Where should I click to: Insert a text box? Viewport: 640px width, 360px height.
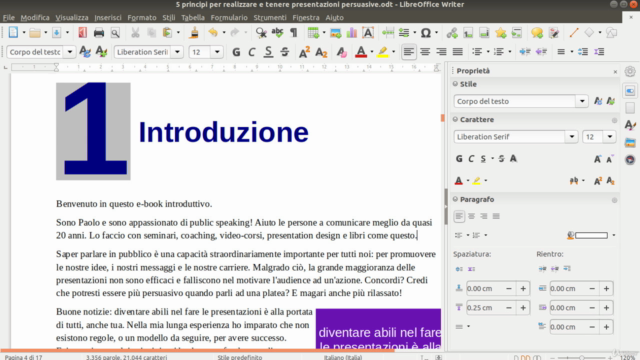coord(368,33)
